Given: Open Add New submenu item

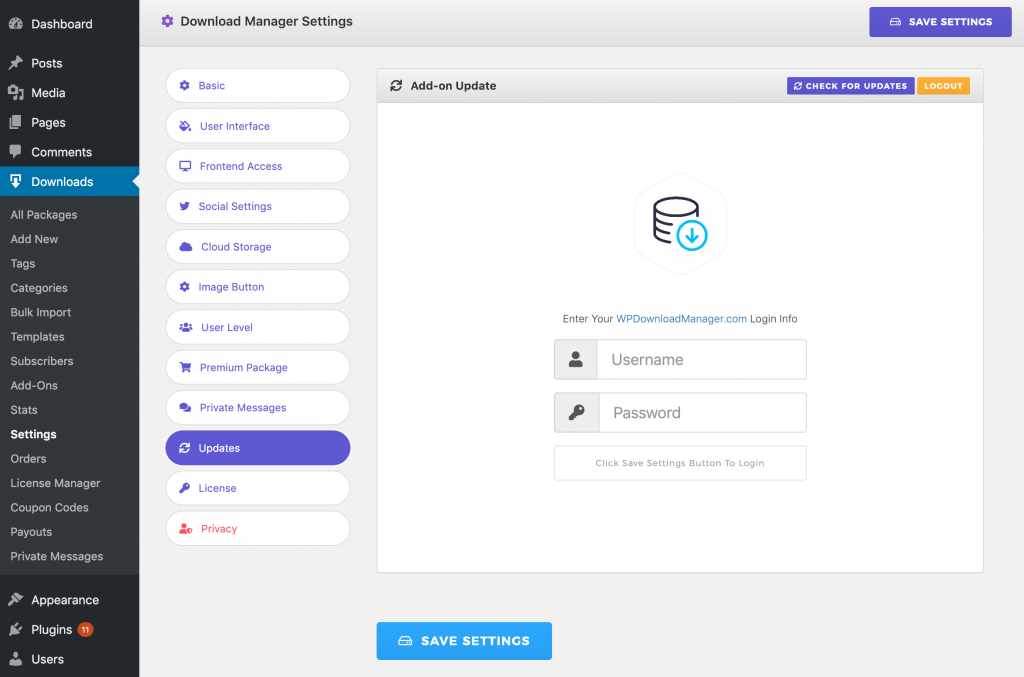Looking at the screenshot, I should [34, 239].
